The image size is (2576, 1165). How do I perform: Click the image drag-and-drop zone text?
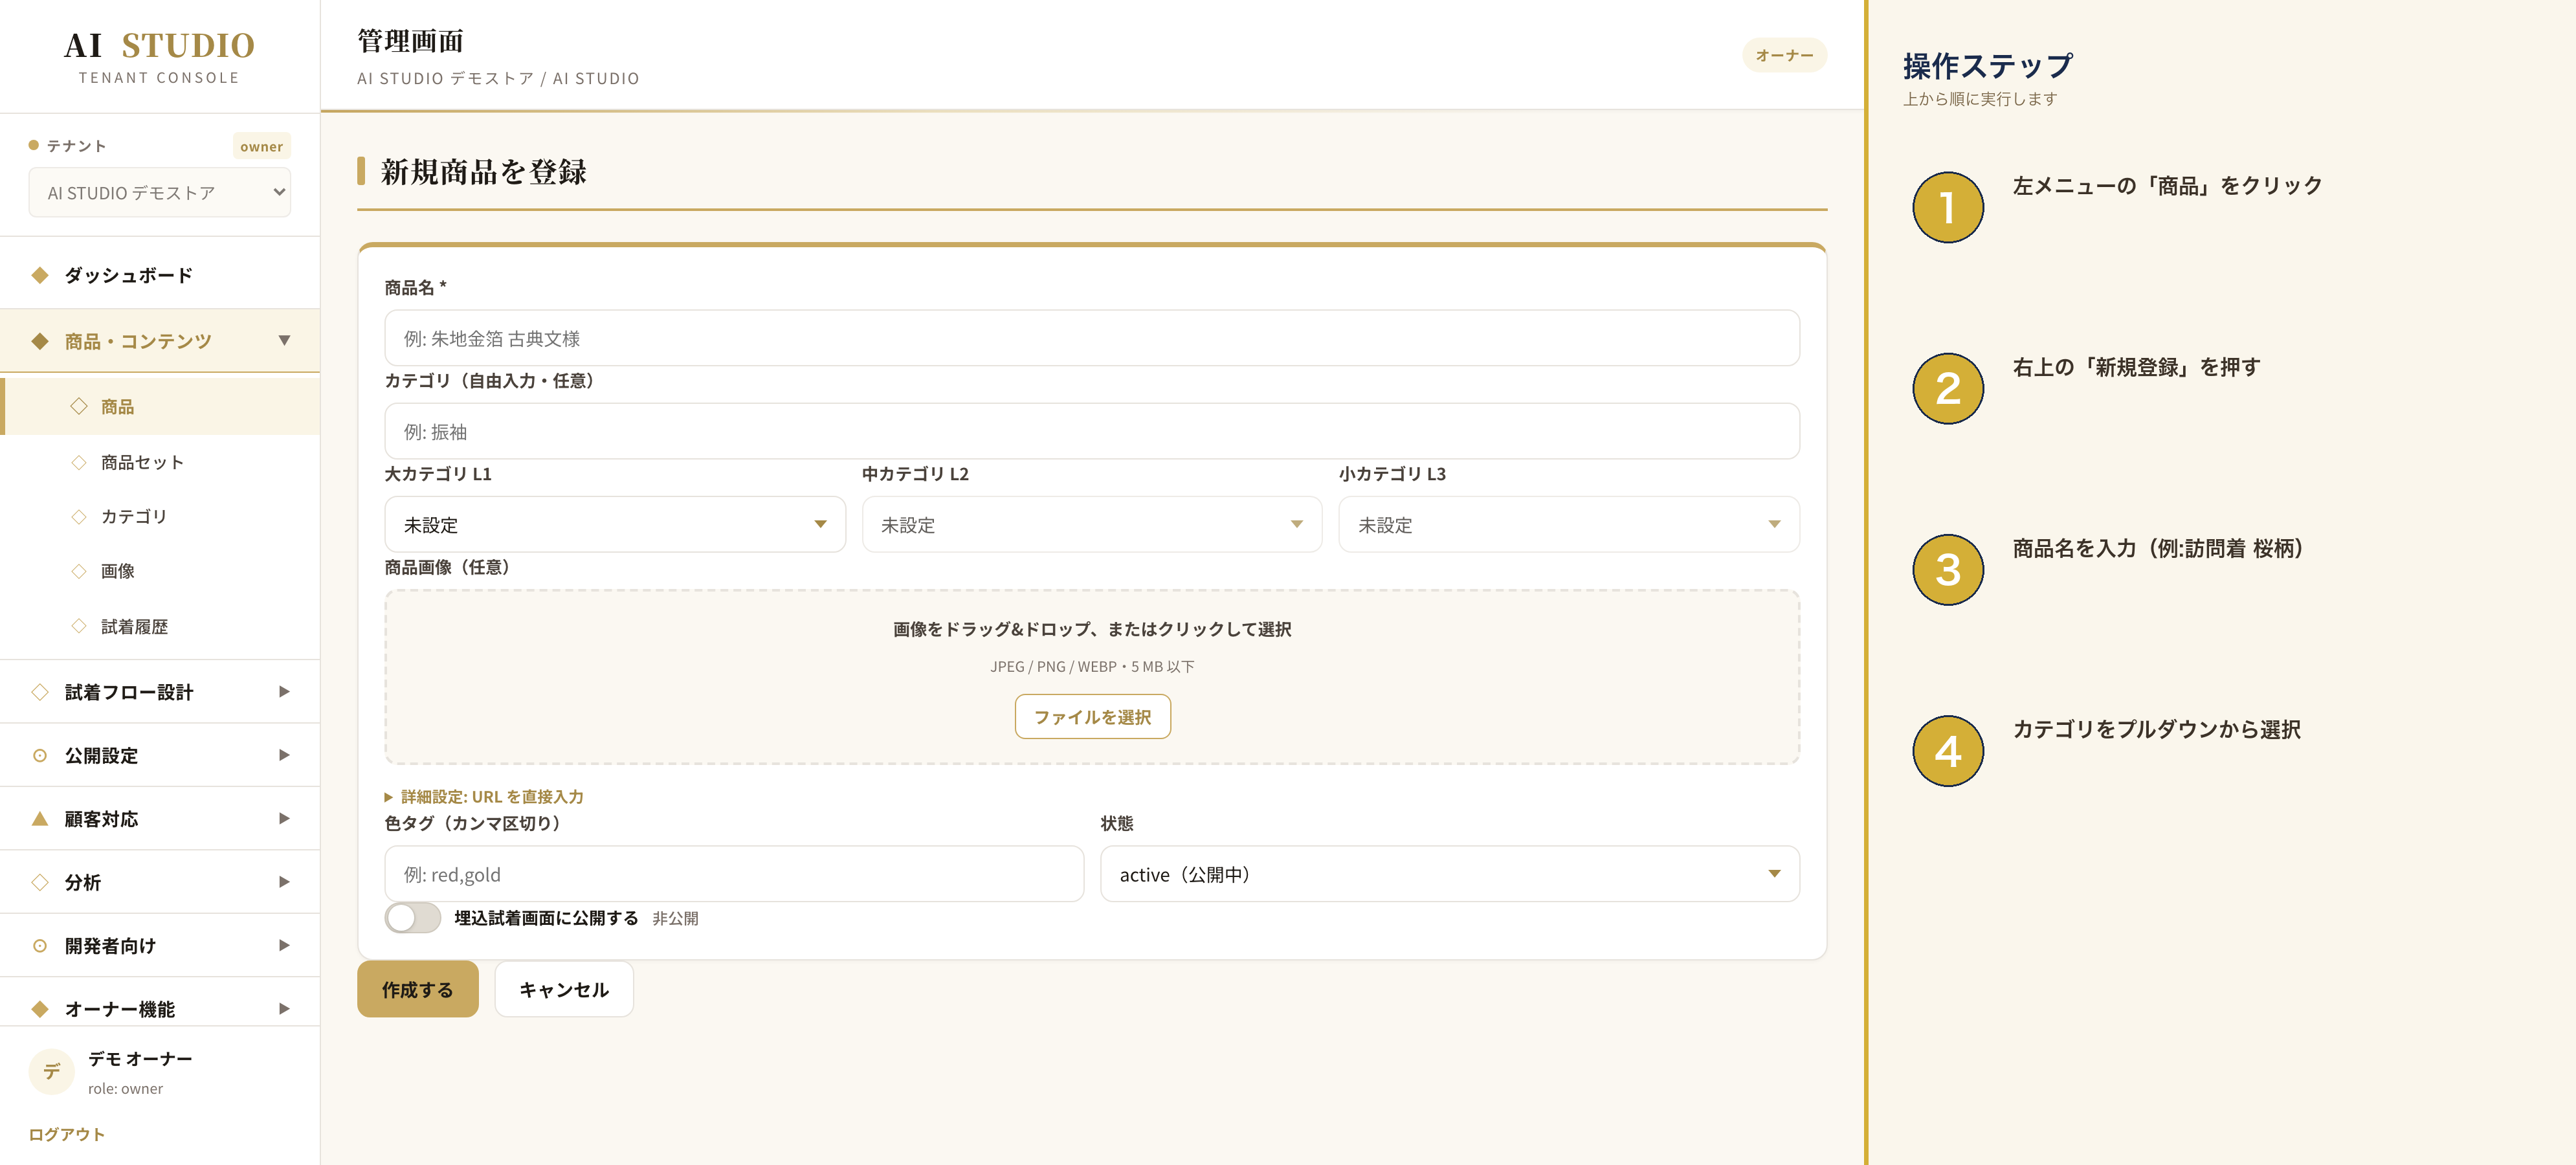click(1092, 629)
